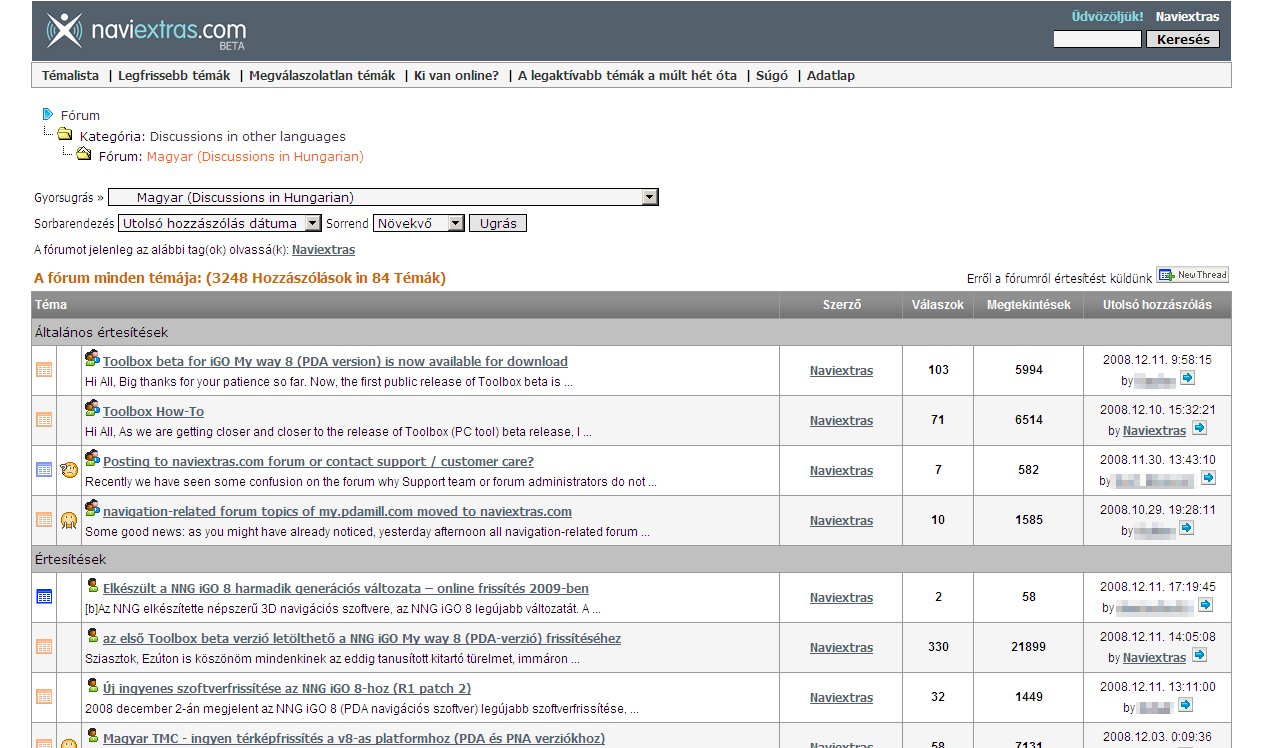Open Ki van online? menu item
The width and height of the screenshot is (1264, 748).
pos(456,75)
